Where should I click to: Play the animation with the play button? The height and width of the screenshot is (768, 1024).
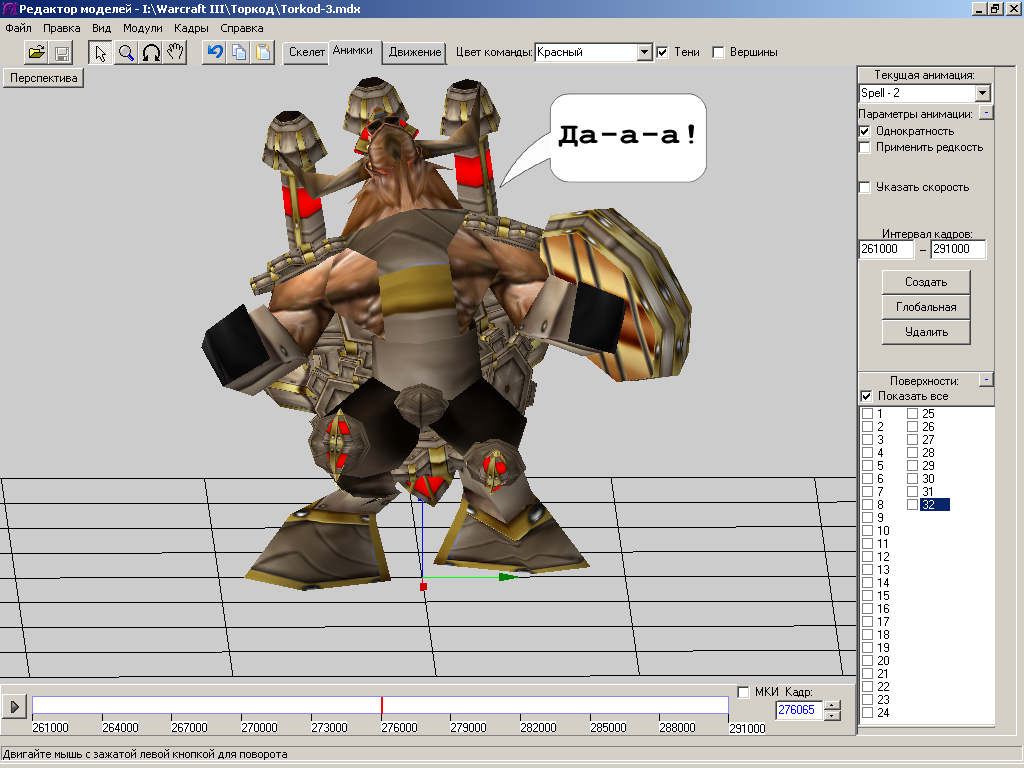pyautogui.click(x=14, y=707)
